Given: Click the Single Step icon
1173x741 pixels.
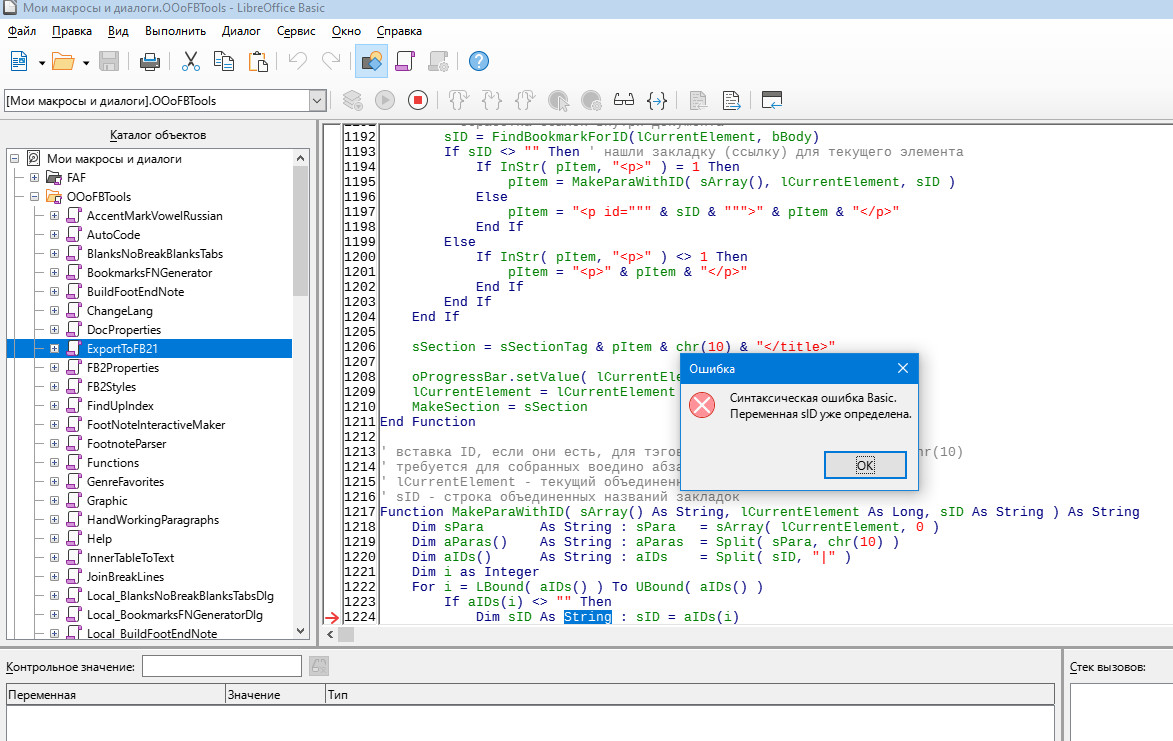Looking at the screenshot, I should pos(491,100).
